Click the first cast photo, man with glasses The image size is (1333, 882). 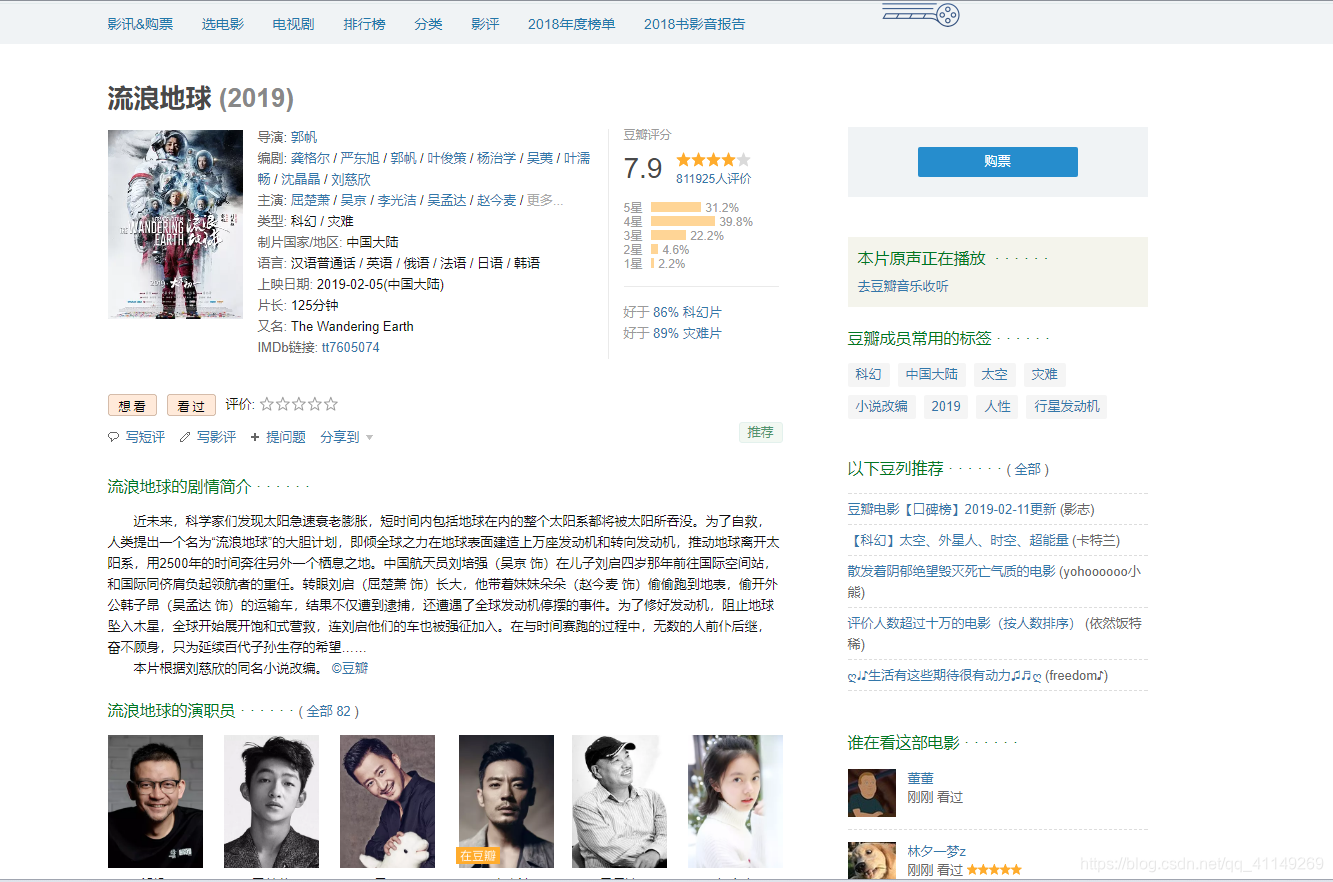point(155,801)
